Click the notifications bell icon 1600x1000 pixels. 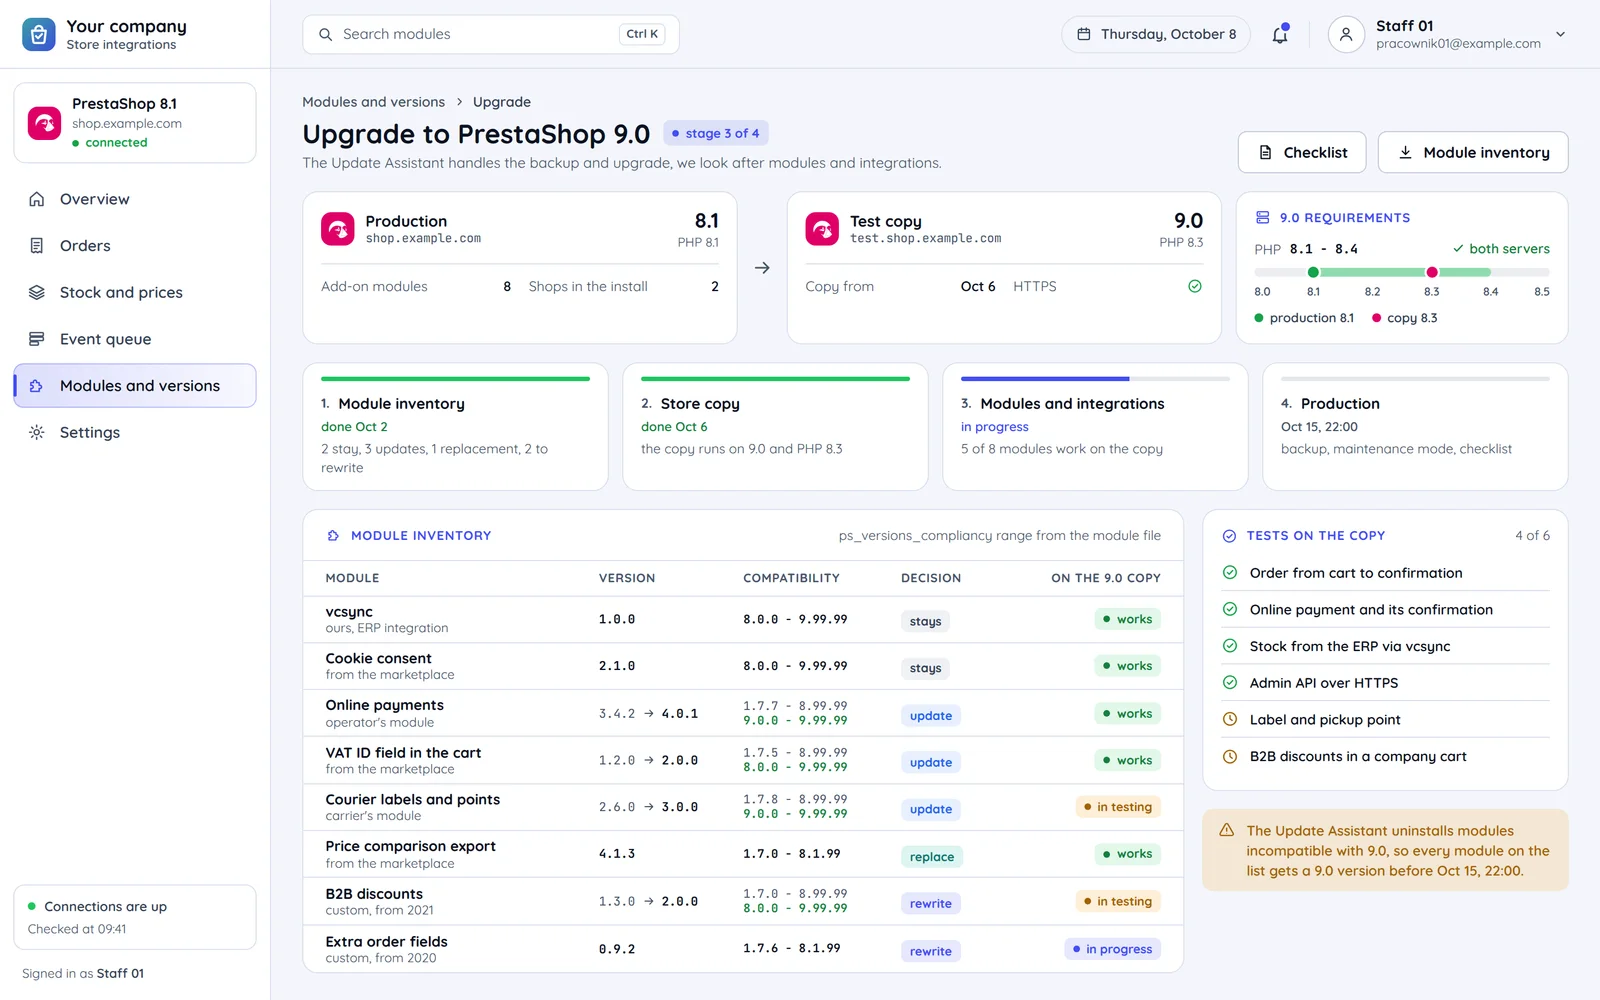click(1280, 34)
